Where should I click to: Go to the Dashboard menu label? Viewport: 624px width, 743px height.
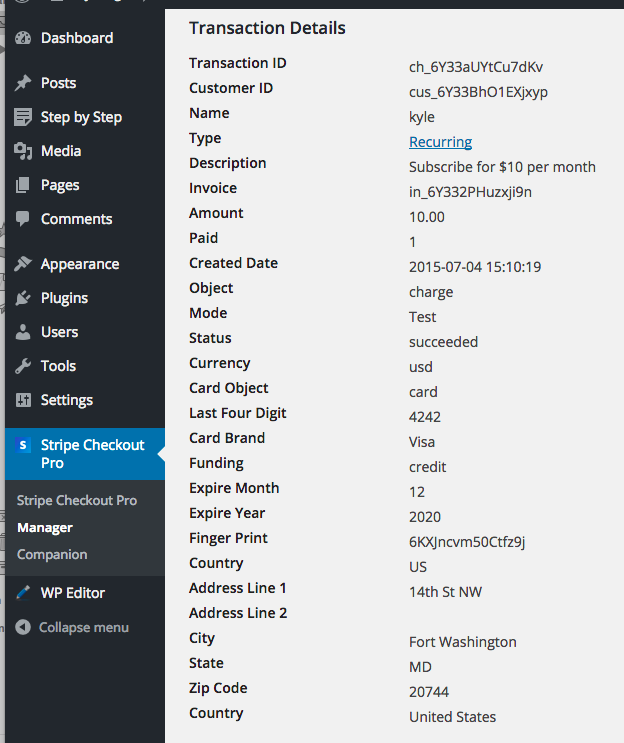(77, 38)
